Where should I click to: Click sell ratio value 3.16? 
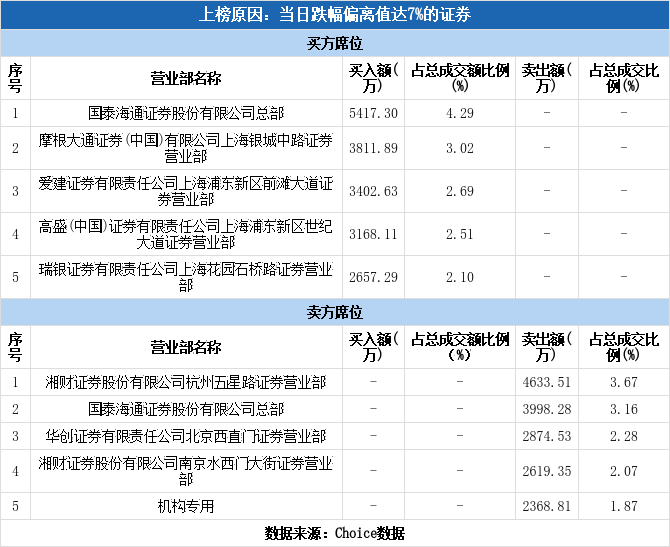pos(624,409)
